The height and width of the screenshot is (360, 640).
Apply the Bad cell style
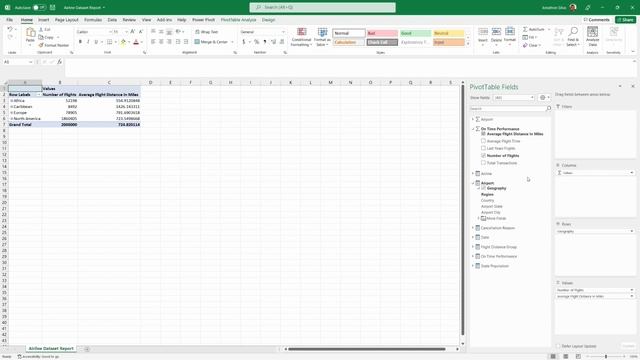pyautogui.click(x=382, y=33)
